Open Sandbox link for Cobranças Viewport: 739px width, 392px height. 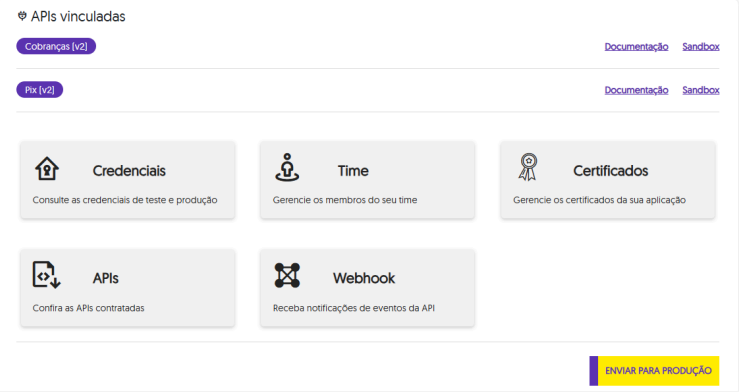[x=701, y=47]
